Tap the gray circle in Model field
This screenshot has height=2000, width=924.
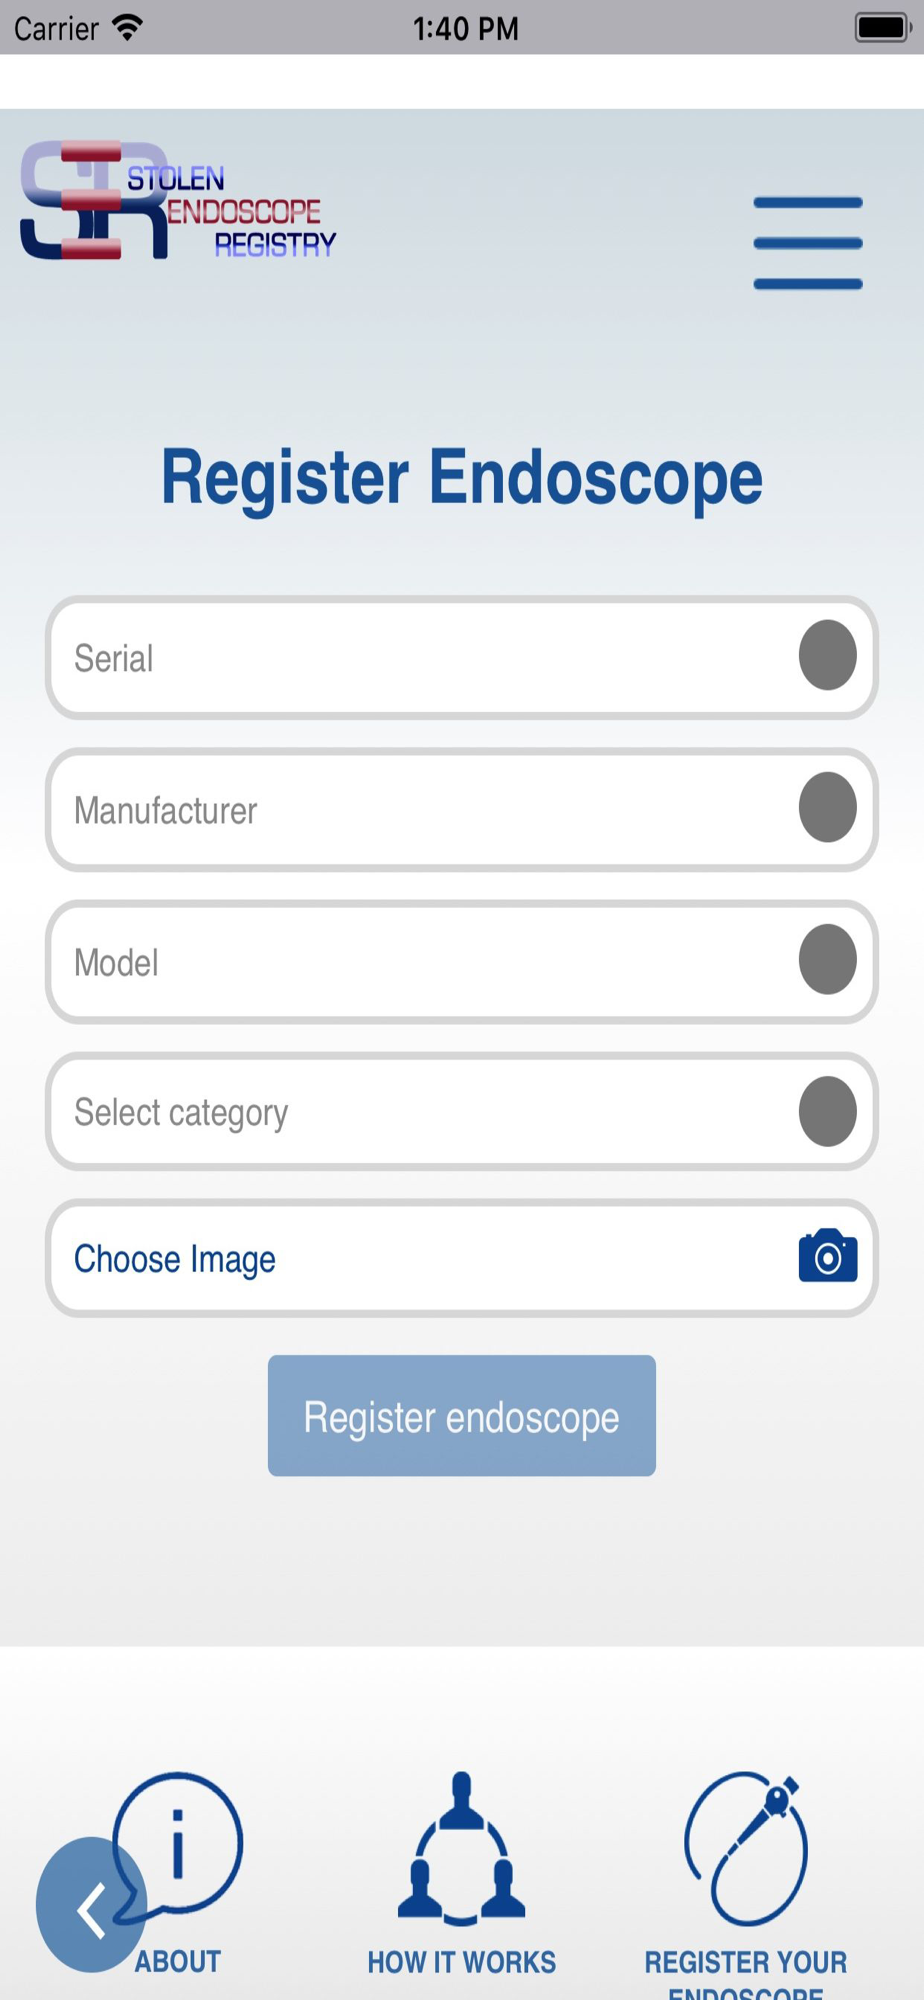pyautogui.click(x=828, y=959)
